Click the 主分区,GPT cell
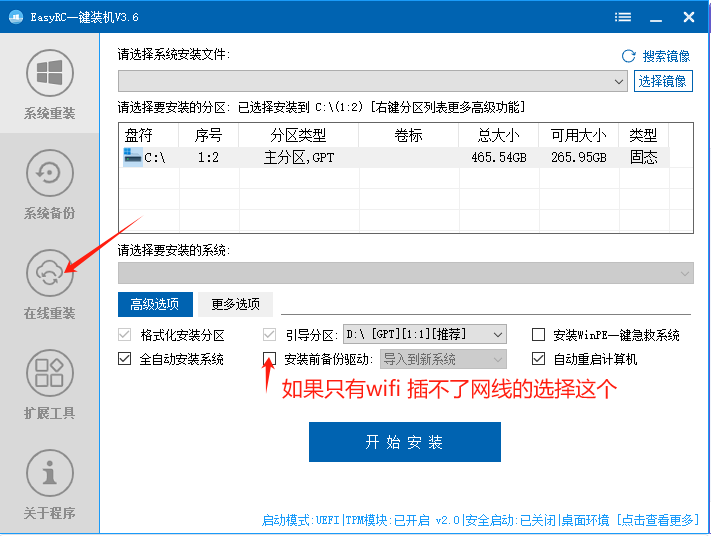711x536 pixels. (299, 157)
